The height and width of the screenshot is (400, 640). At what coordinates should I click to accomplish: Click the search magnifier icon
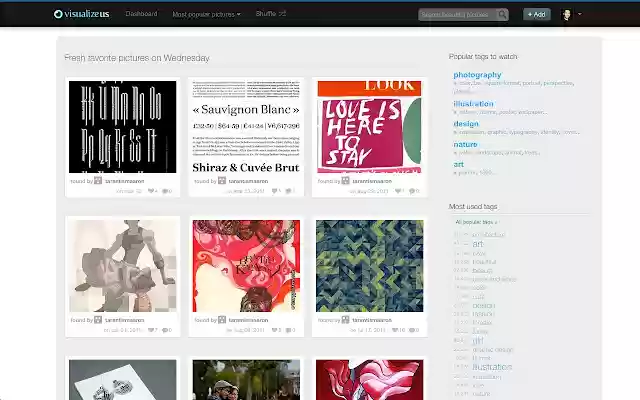(x=502, y=15)
